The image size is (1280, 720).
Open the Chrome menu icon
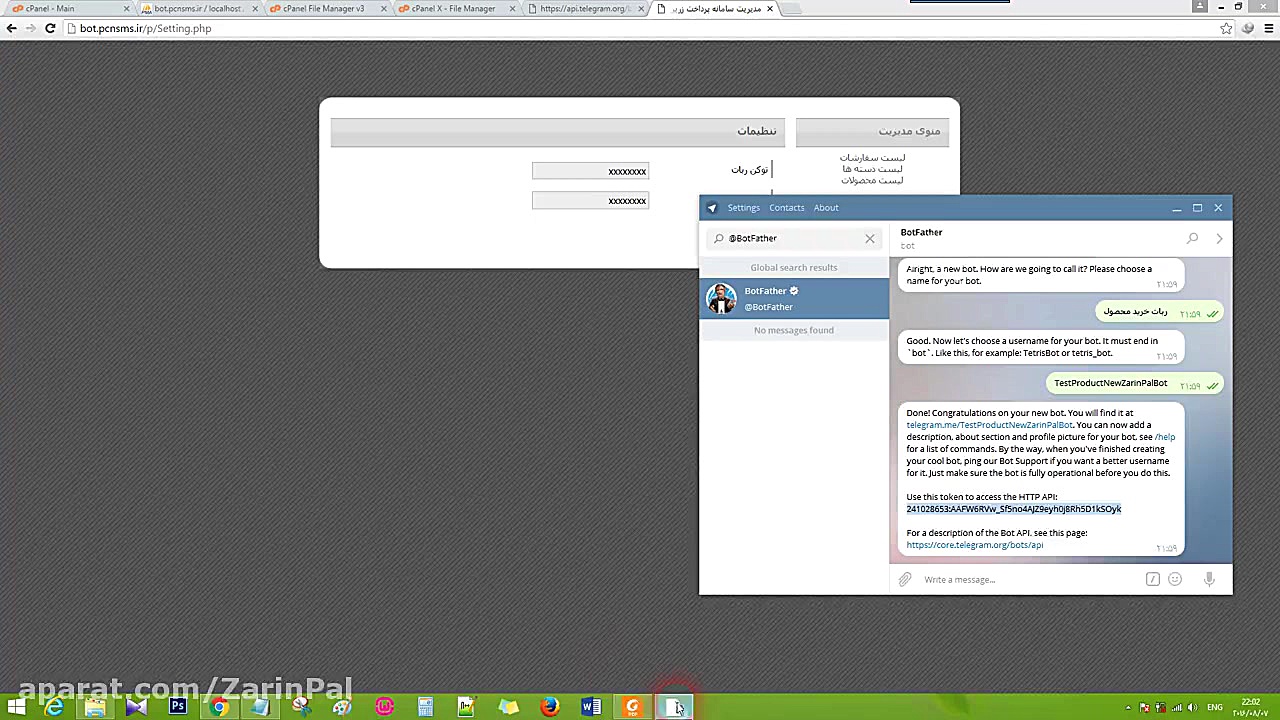(1269, 28)
